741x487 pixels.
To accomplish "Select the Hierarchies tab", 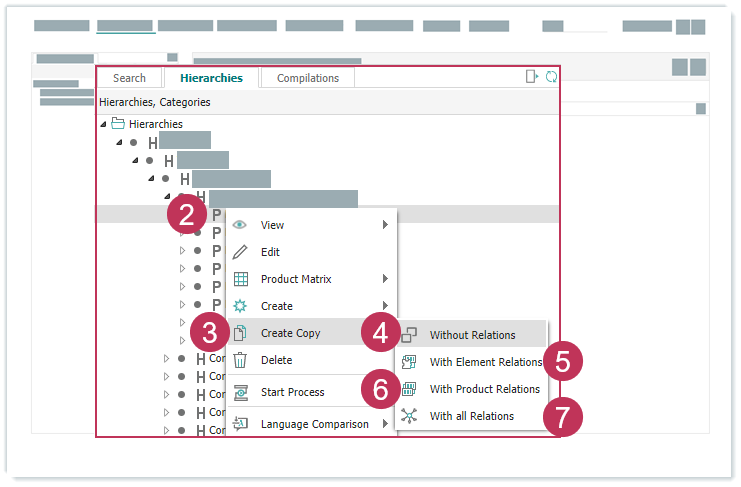I will [x=211, y=78].
